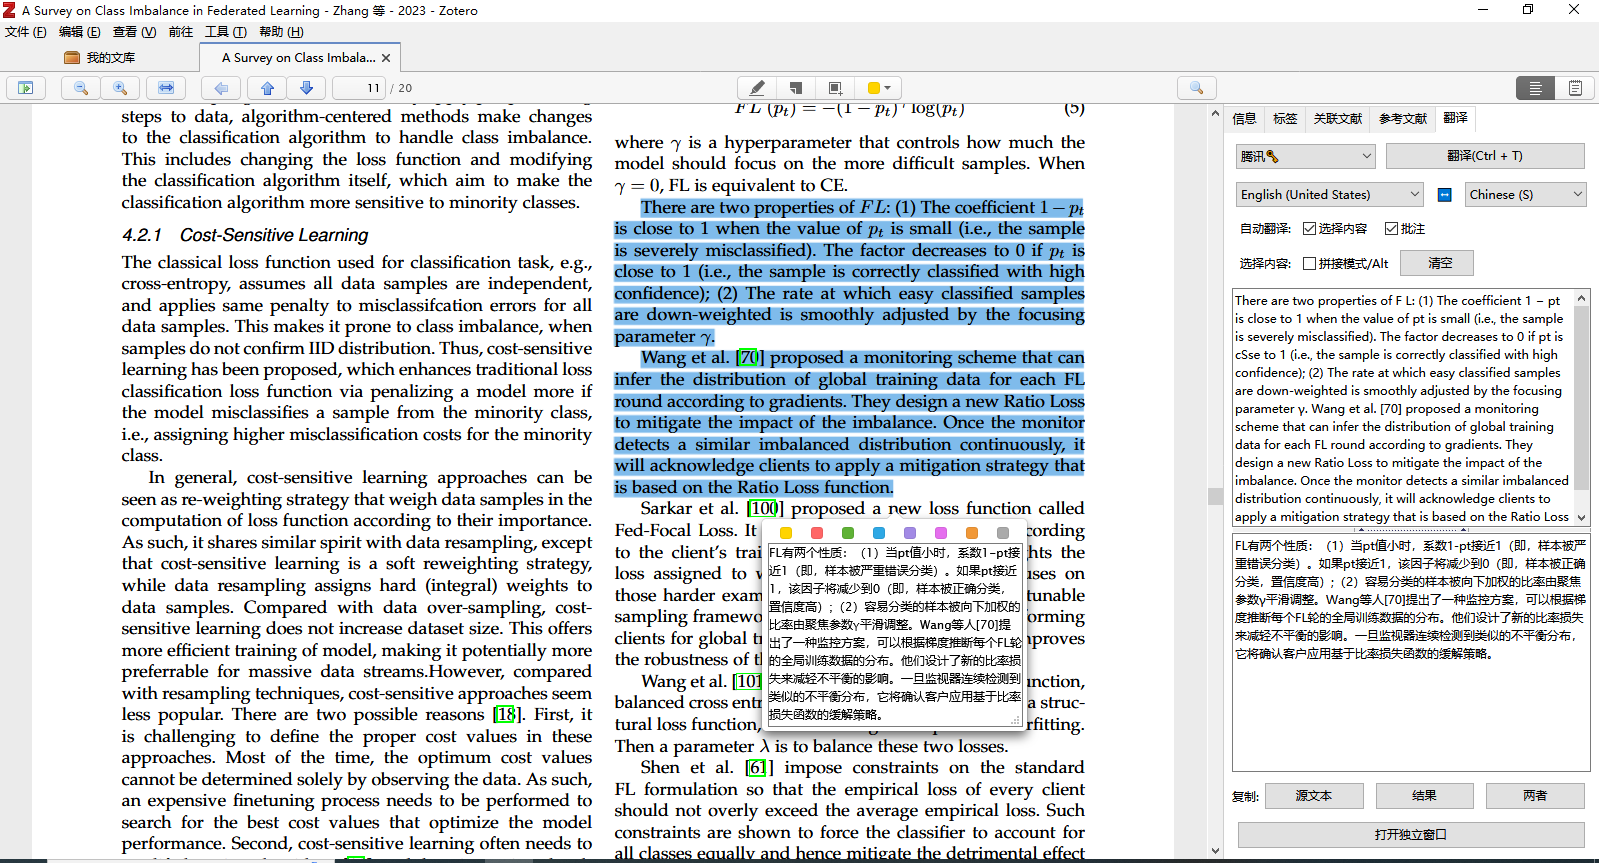Click the zoom in magnifier icon
This screenshot has height=863, width=1599.
point(120,88)
